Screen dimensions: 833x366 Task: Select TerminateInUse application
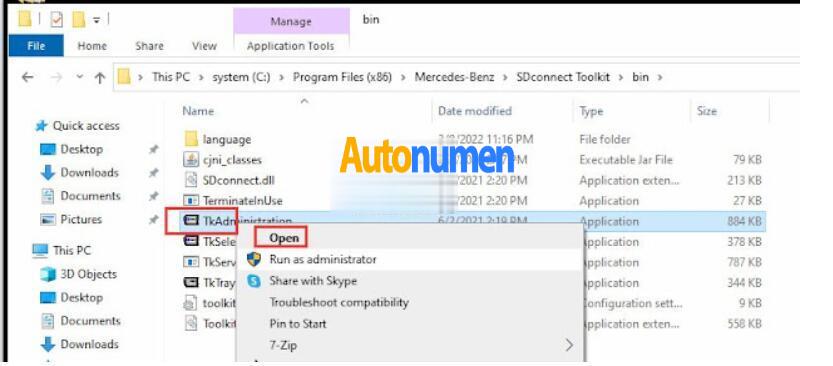[x=242, y=201]
